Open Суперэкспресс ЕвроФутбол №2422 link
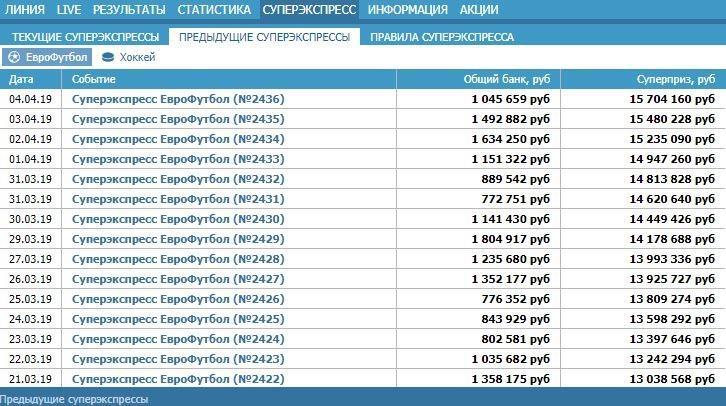The width and height of the screenshot is (726, 406). coord(178,379)
